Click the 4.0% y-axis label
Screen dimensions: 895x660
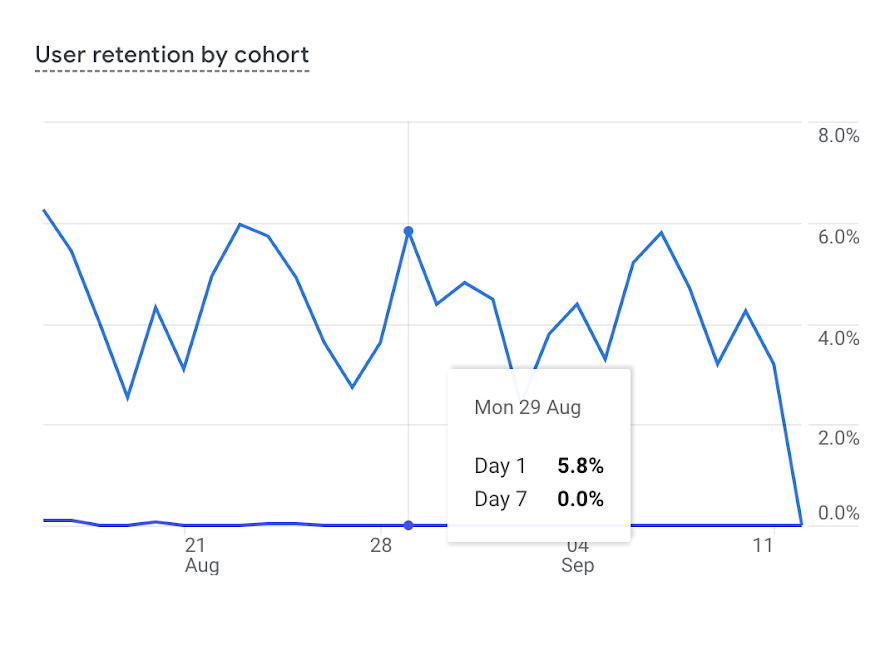838,338
